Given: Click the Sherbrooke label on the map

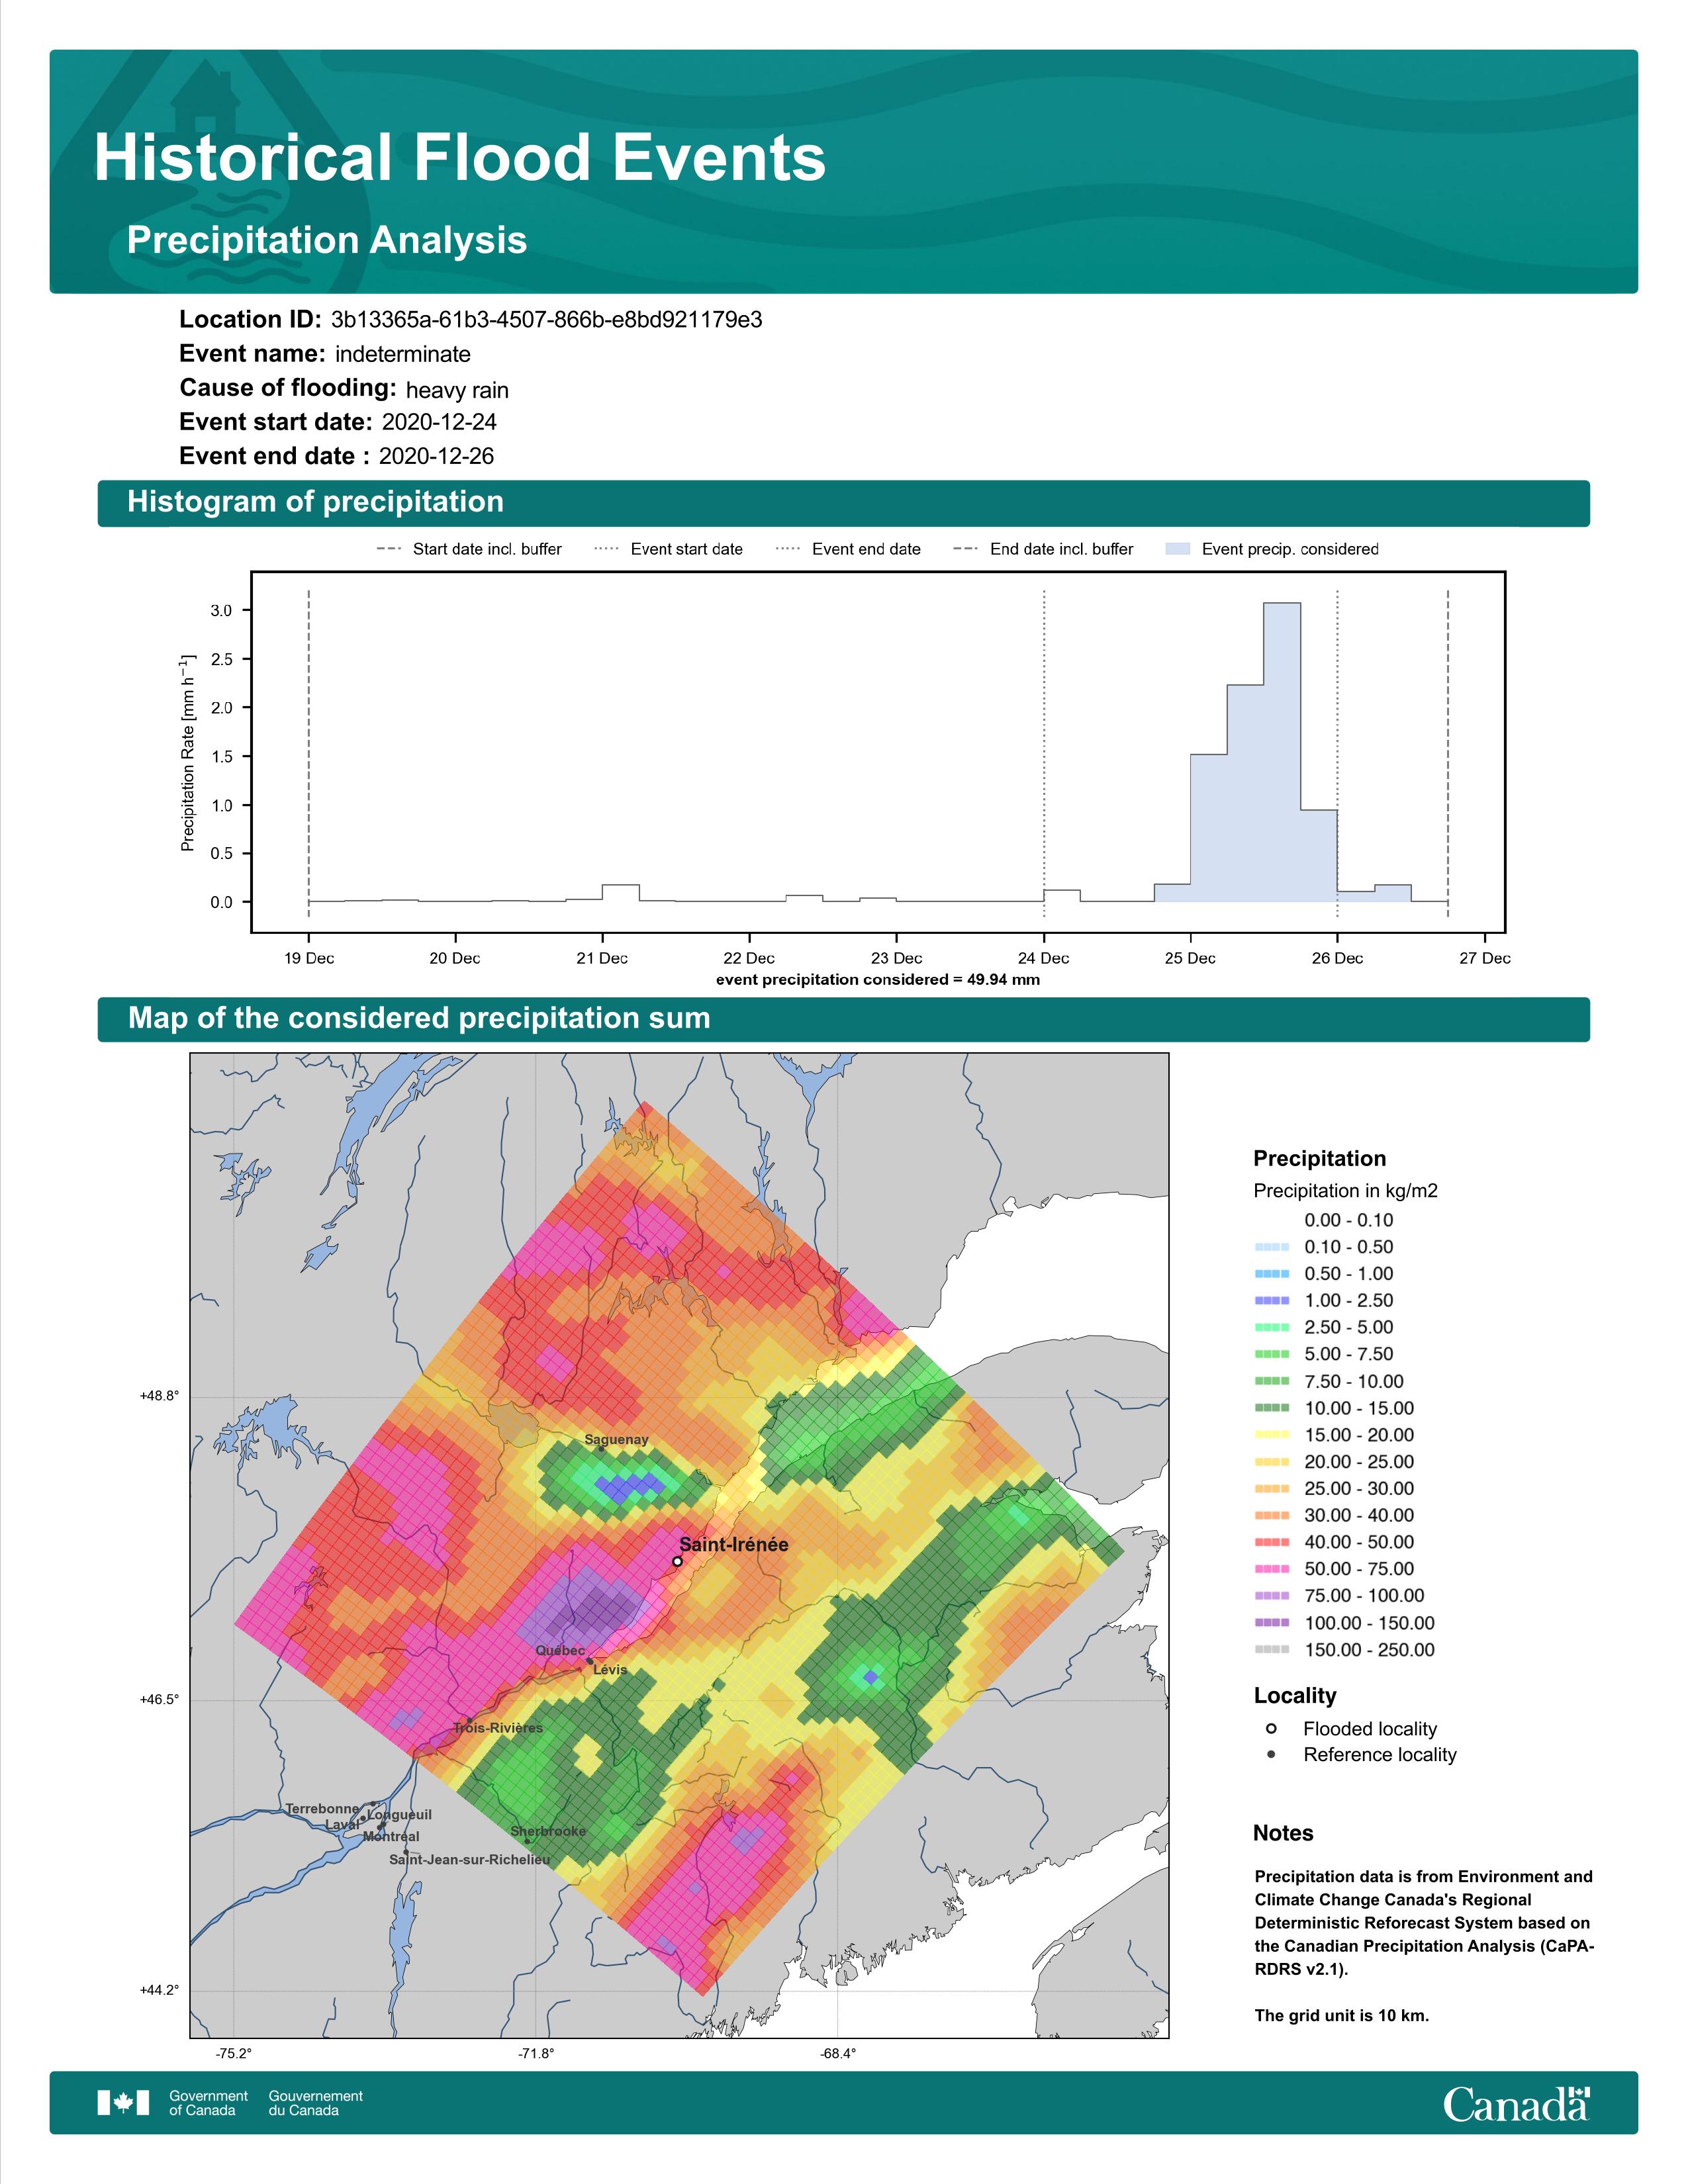Looking at the screenshot, I should coord(548,1831).
